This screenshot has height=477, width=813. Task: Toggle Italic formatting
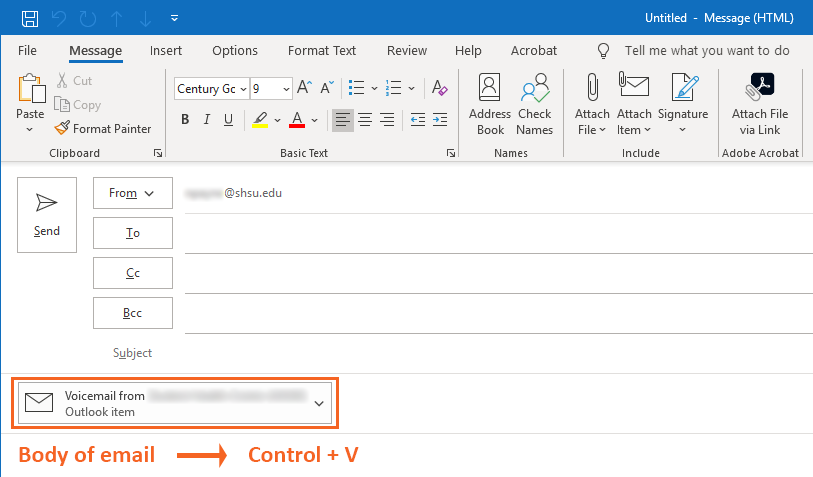pos(207,120)
